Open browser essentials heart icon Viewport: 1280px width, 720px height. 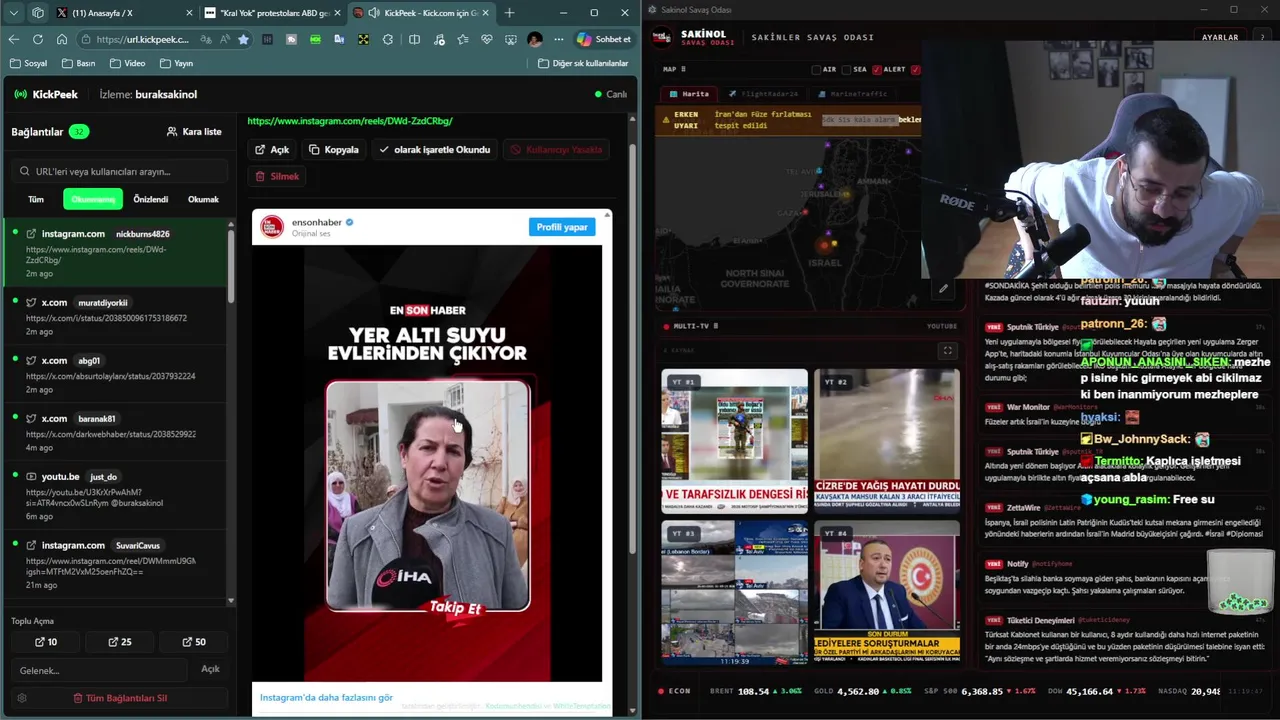[x=487, y=39]
